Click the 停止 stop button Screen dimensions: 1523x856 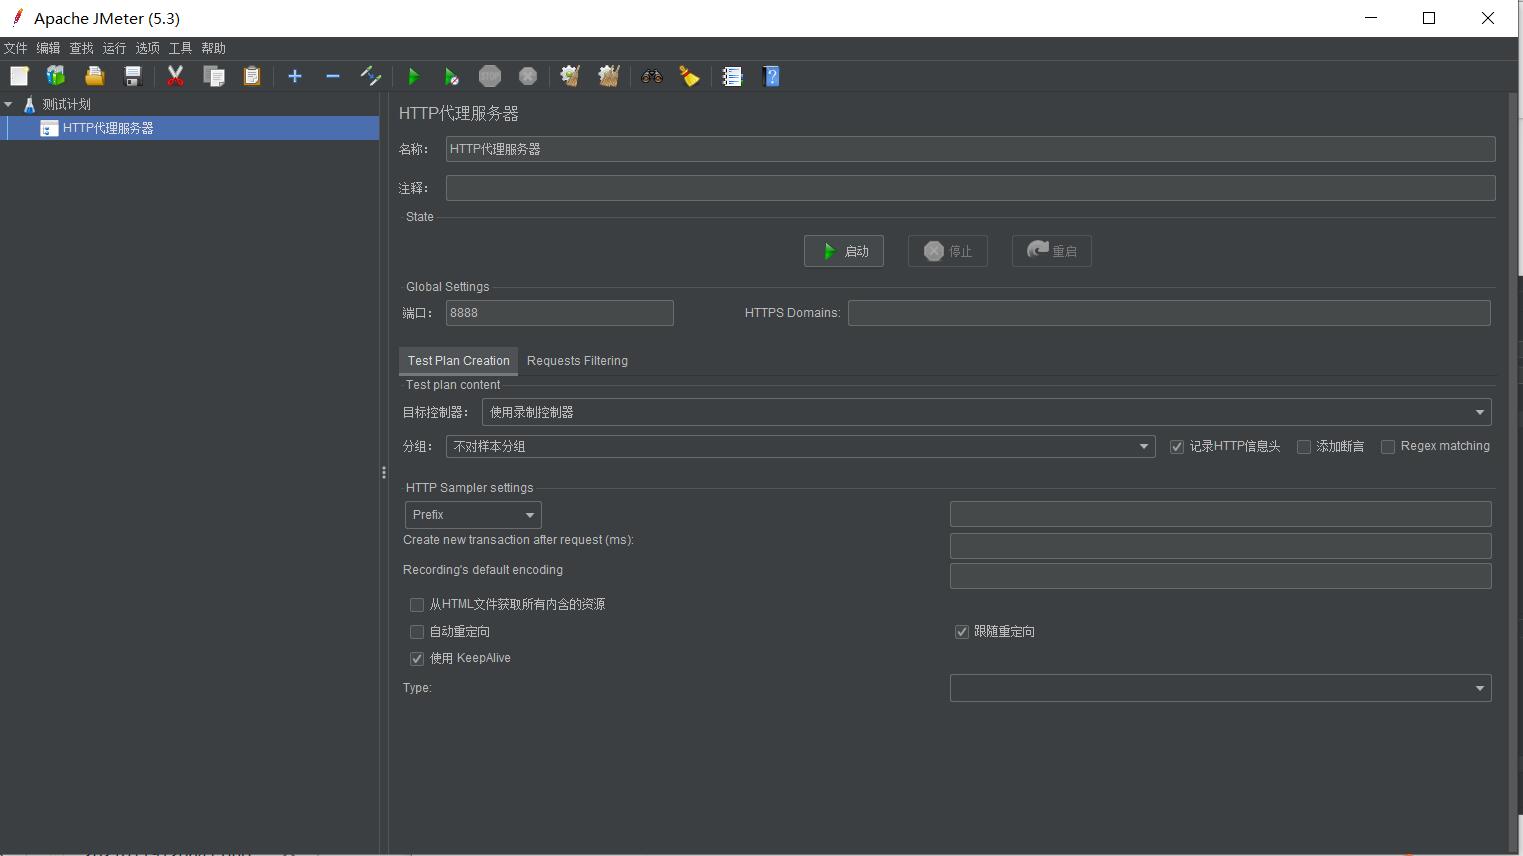(x=948, y=251)
